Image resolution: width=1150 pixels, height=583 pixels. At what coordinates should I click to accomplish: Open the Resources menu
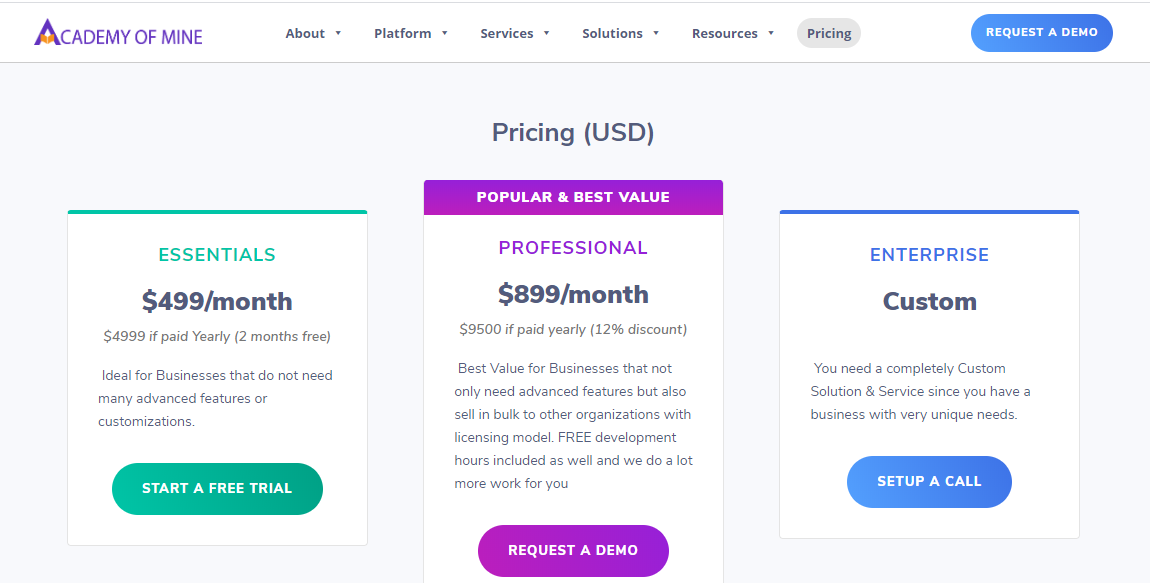pos(724,33)
